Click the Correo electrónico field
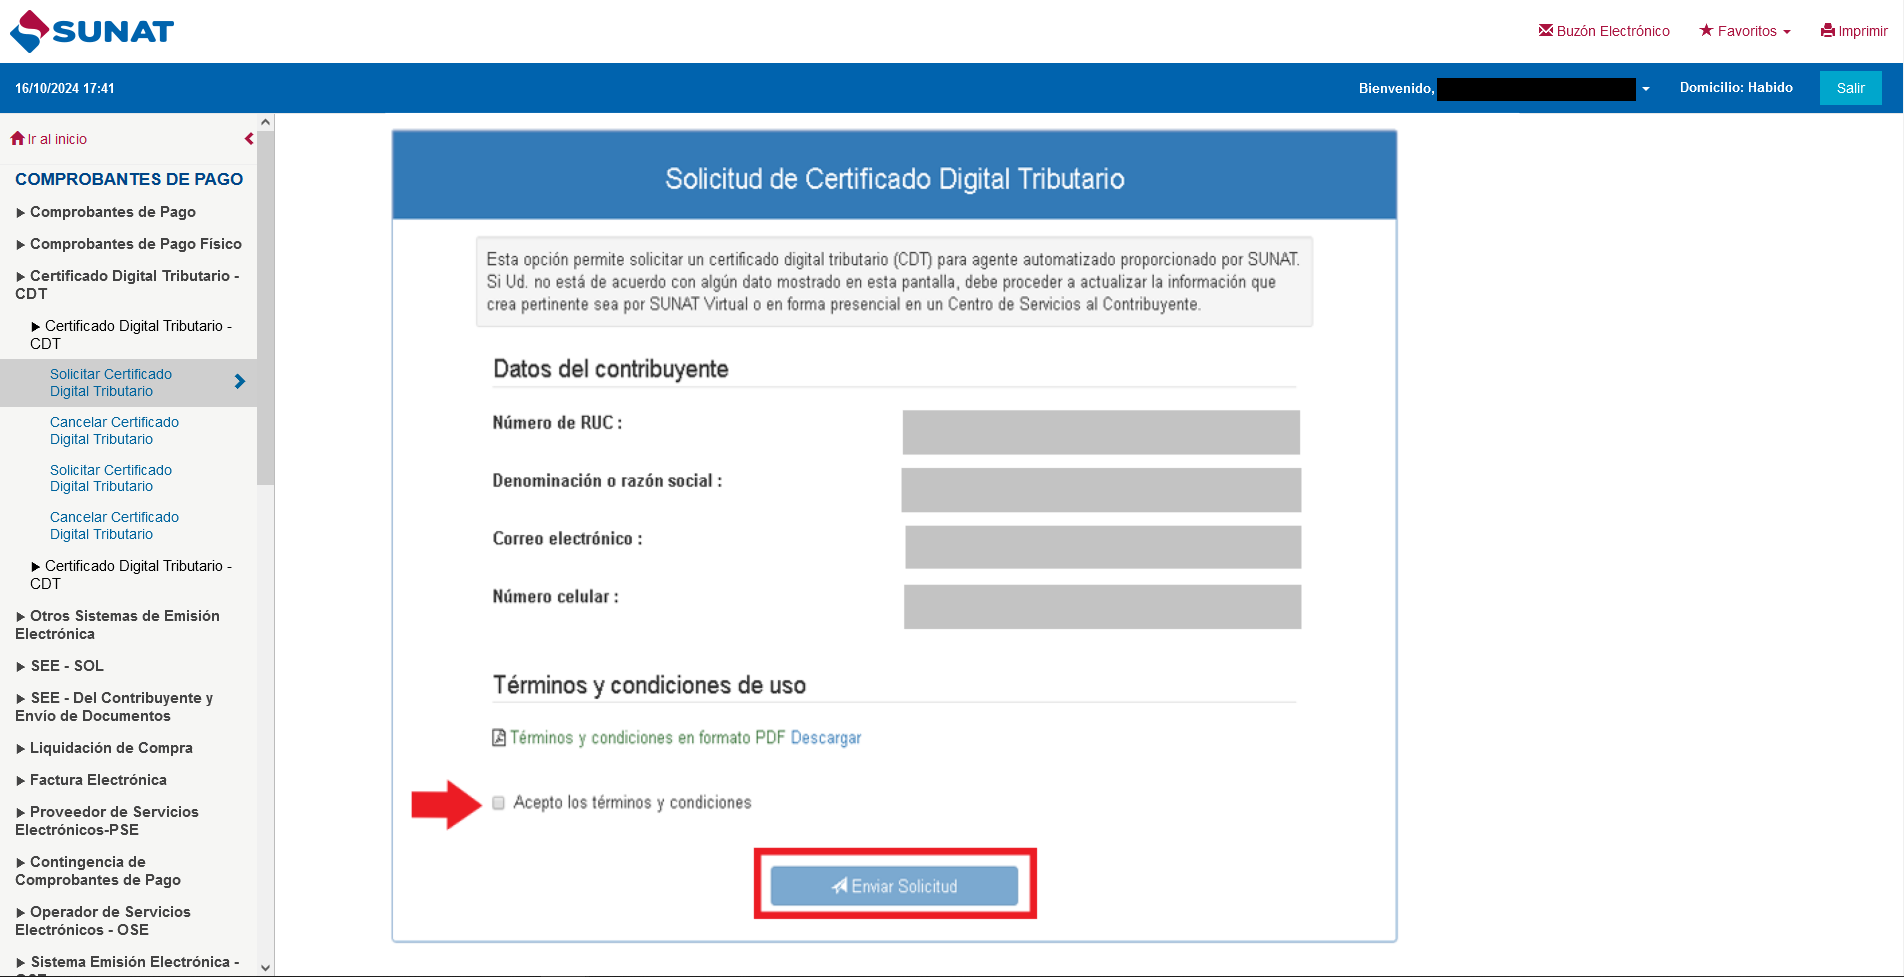1904x977 pixels. pyautogui.click(x=1103, y=547)
